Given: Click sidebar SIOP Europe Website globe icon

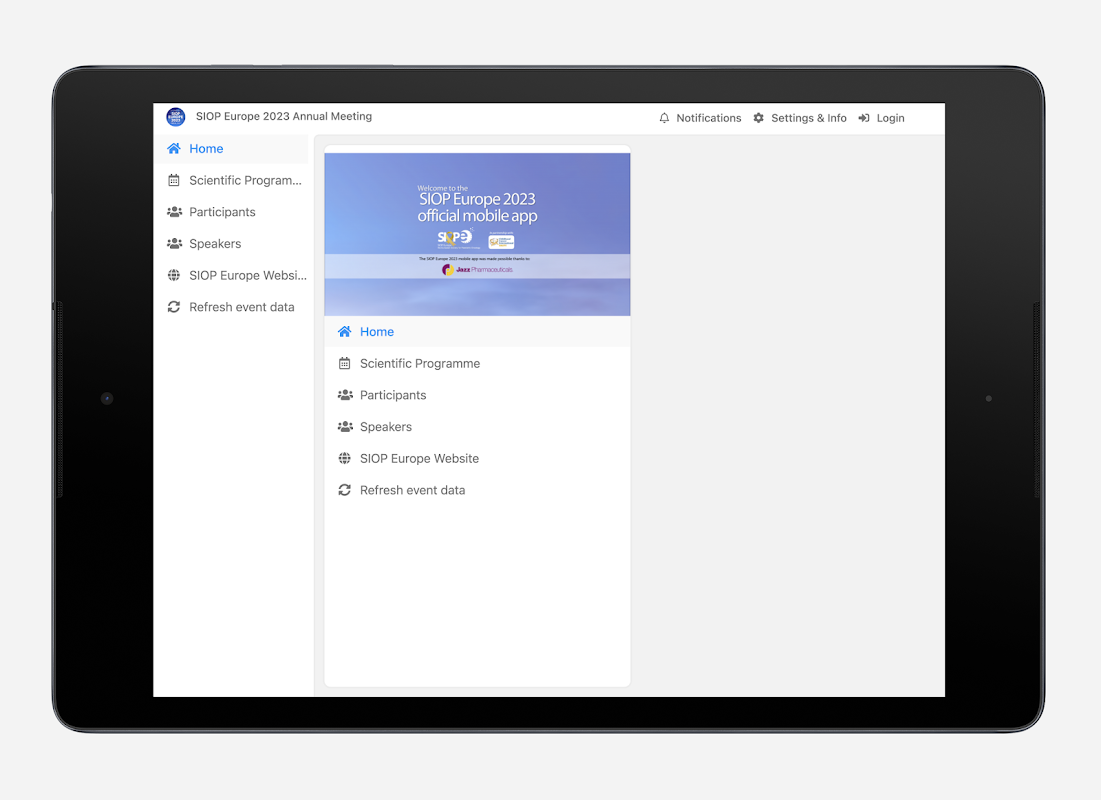Looking at the screenshot, I should [x=174, y=275].
